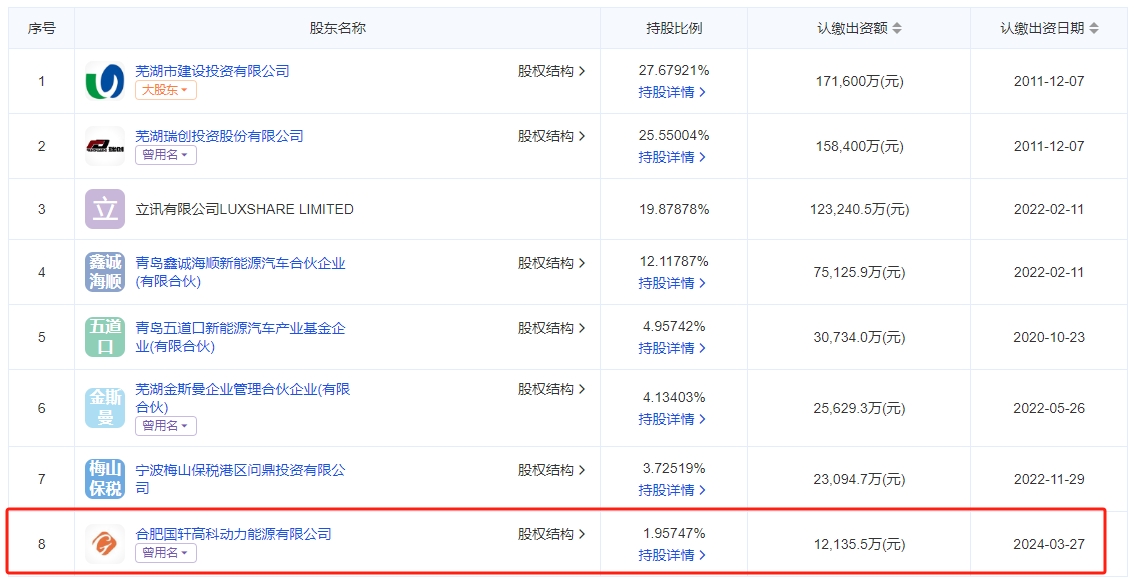This screenshot has width=1134, height=582.
Task: Click the 立讯有限公司 "立" logo icon
Action: click(x=103, y=209)
